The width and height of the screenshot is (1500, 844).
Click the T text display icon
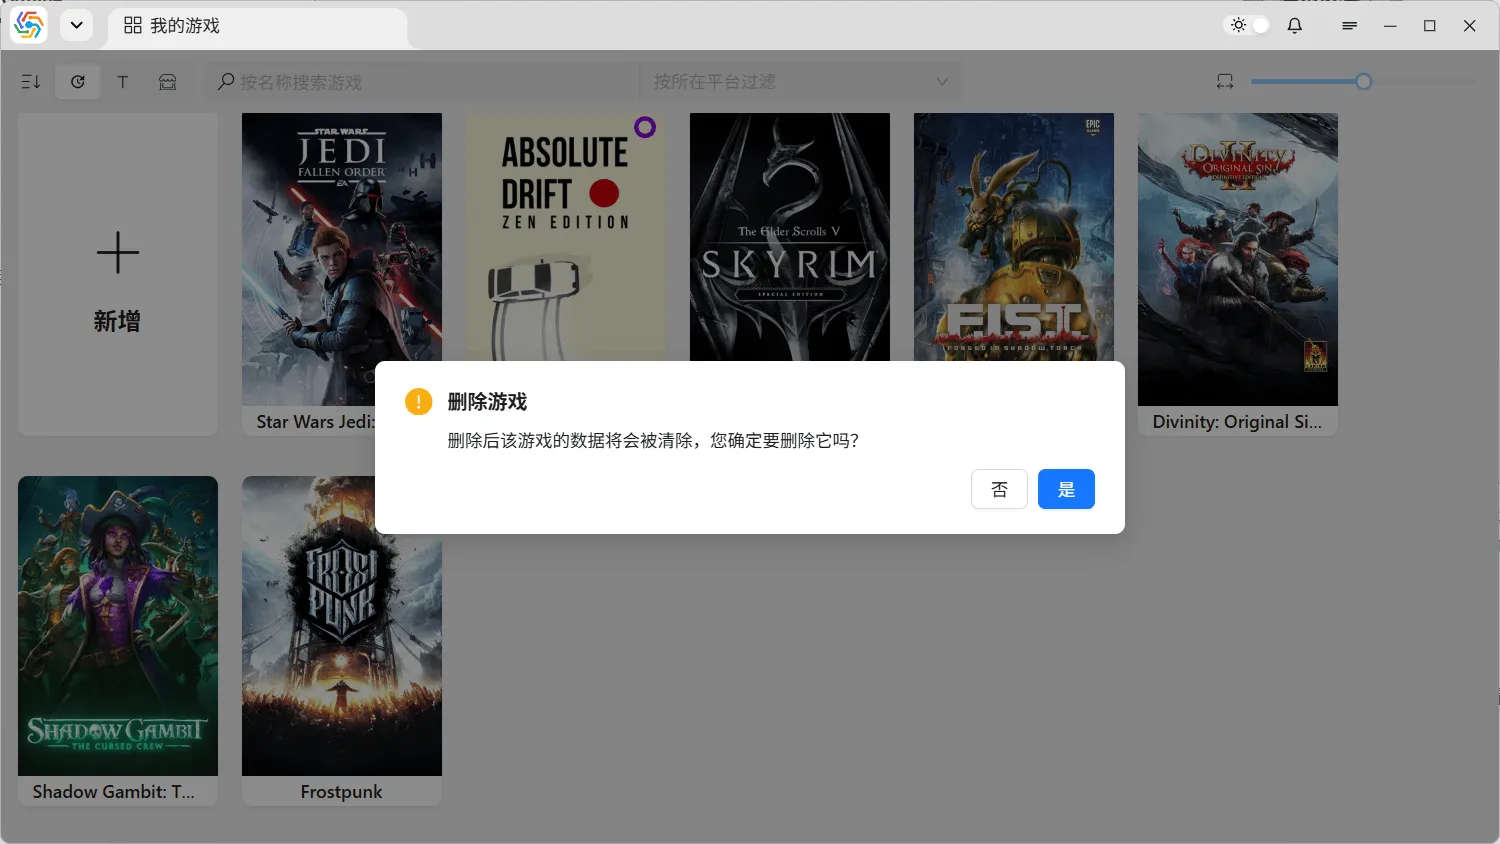tap(123, 82)
